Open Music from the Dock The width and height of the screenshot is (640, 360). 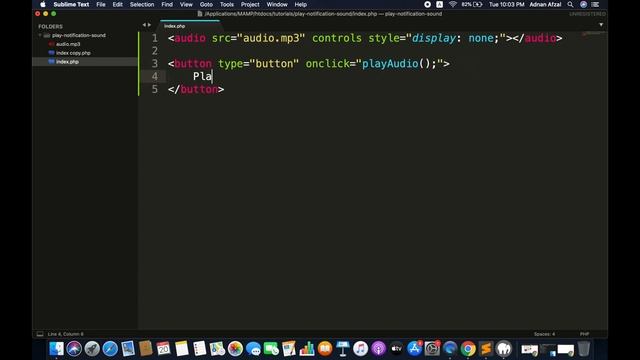click(360, 349)
